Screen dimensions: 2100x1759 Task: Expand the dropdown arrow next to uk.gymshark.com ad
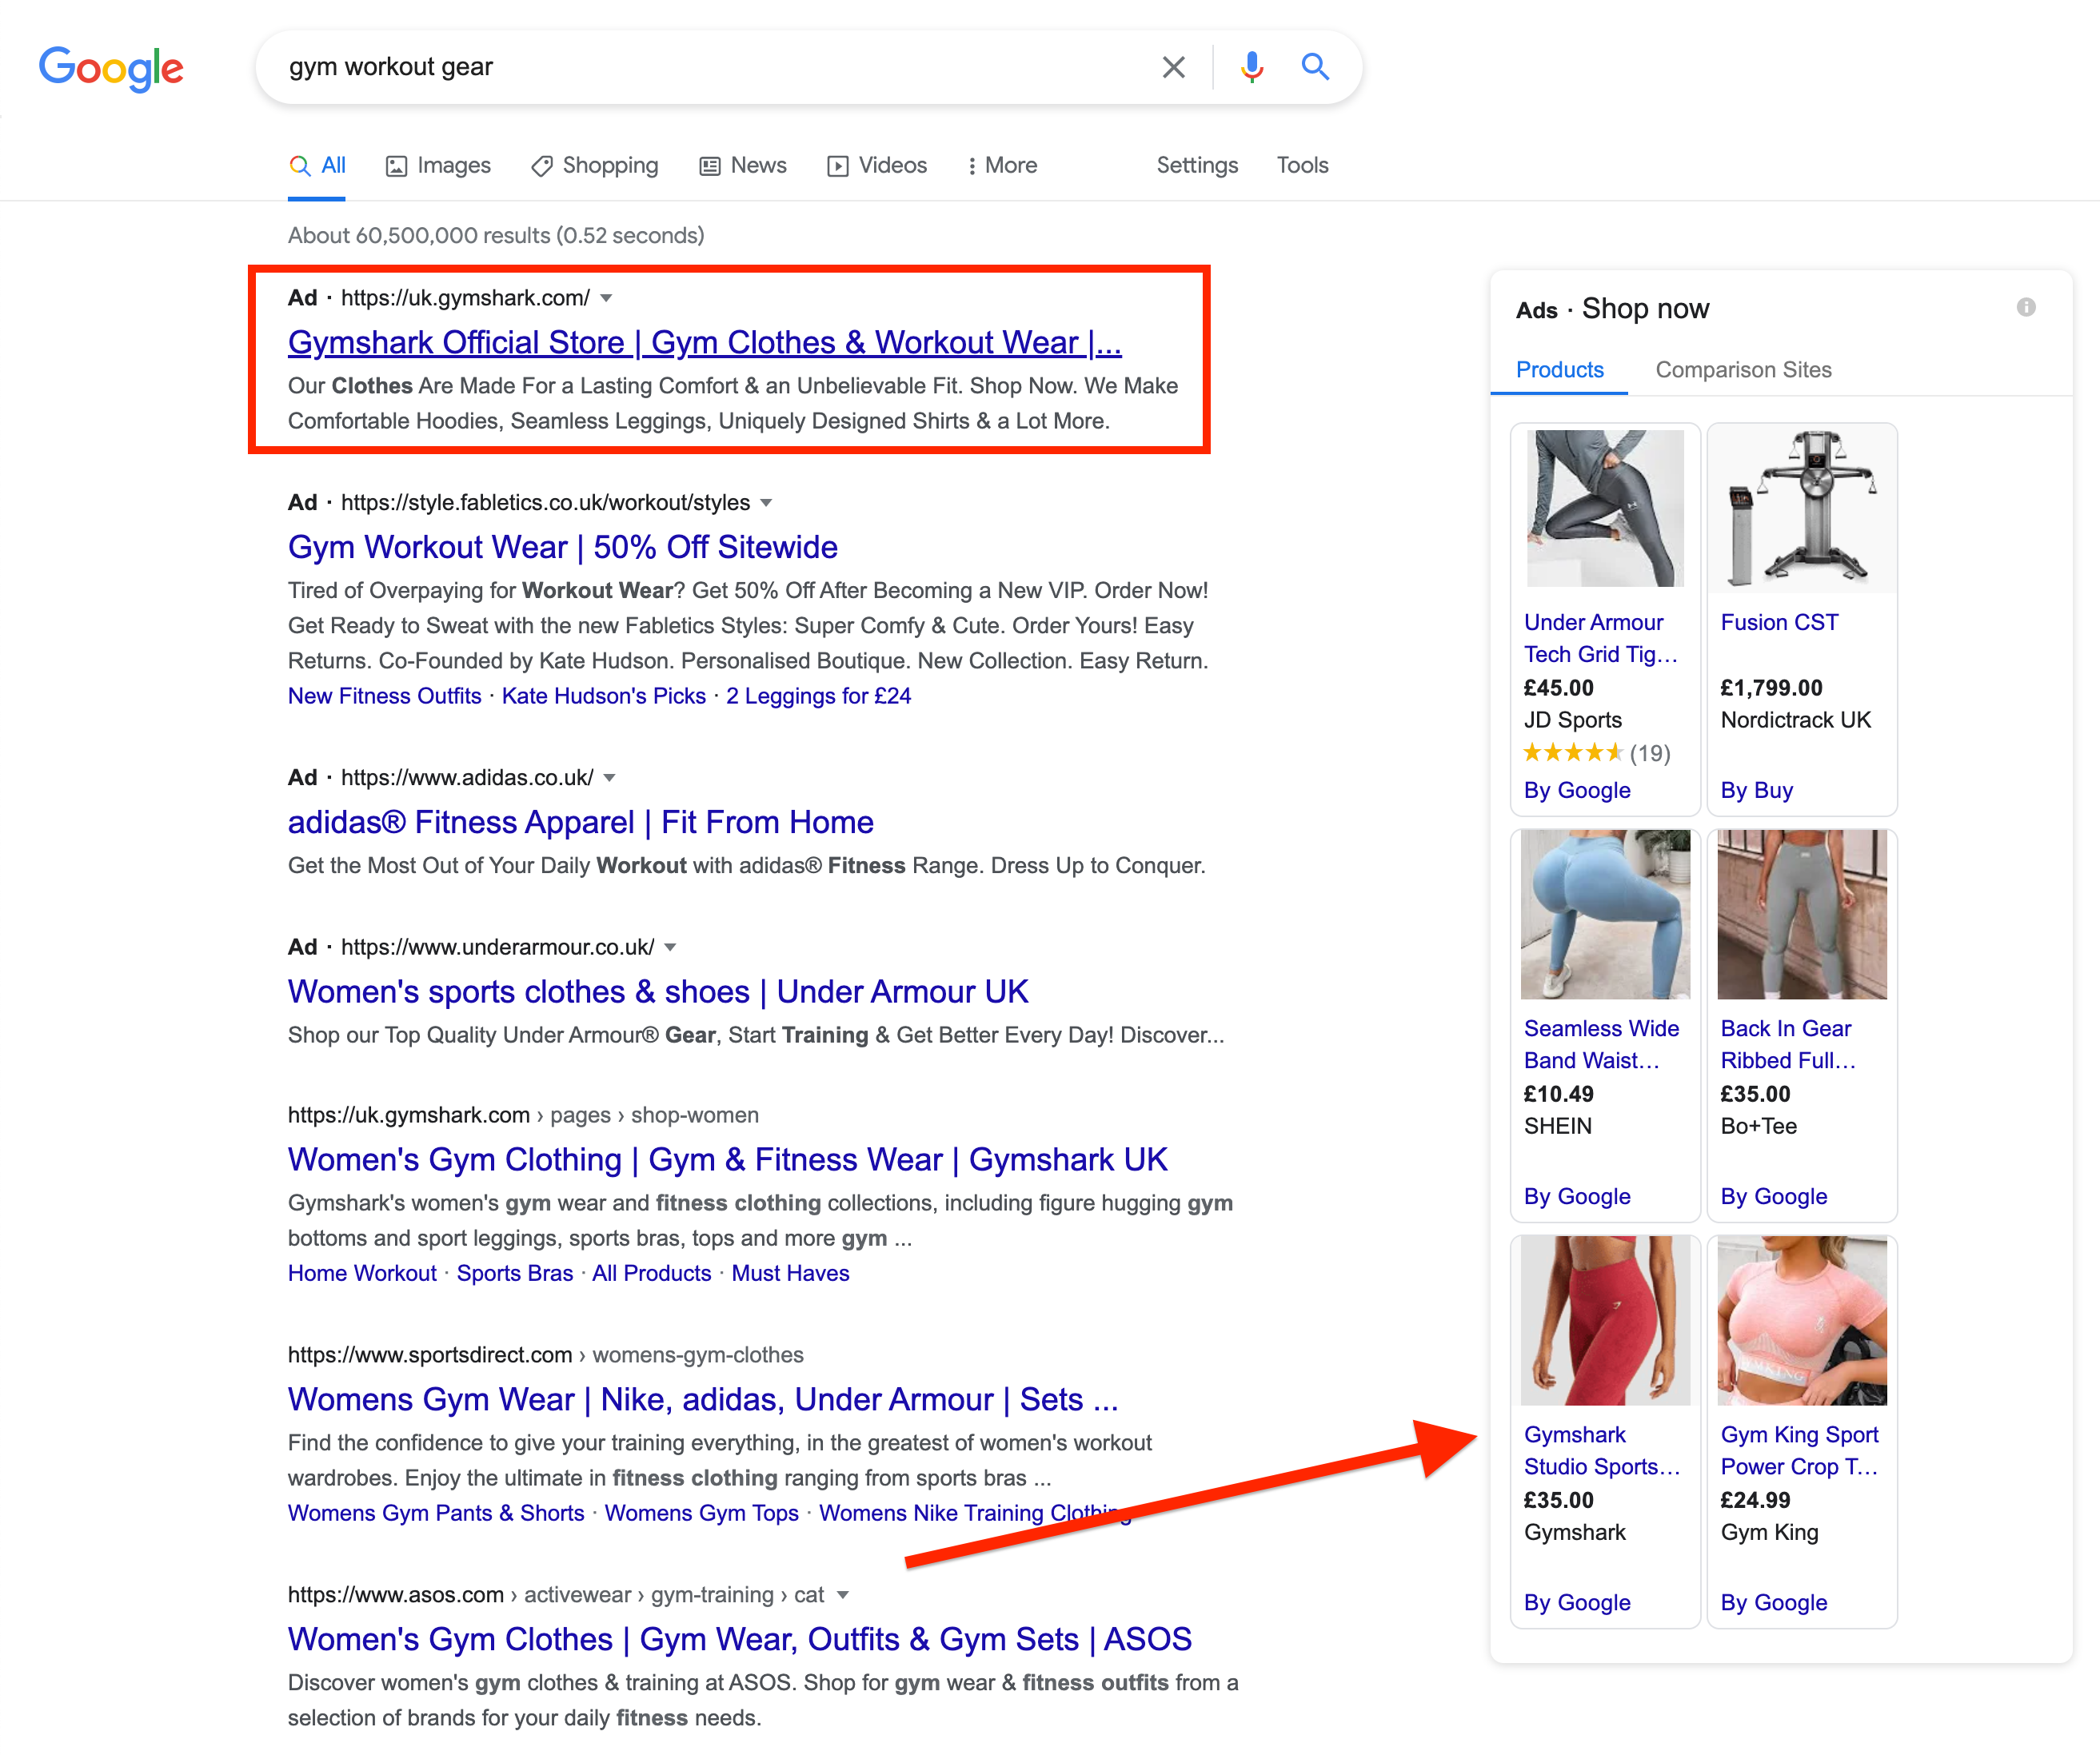tap(606, 298)
